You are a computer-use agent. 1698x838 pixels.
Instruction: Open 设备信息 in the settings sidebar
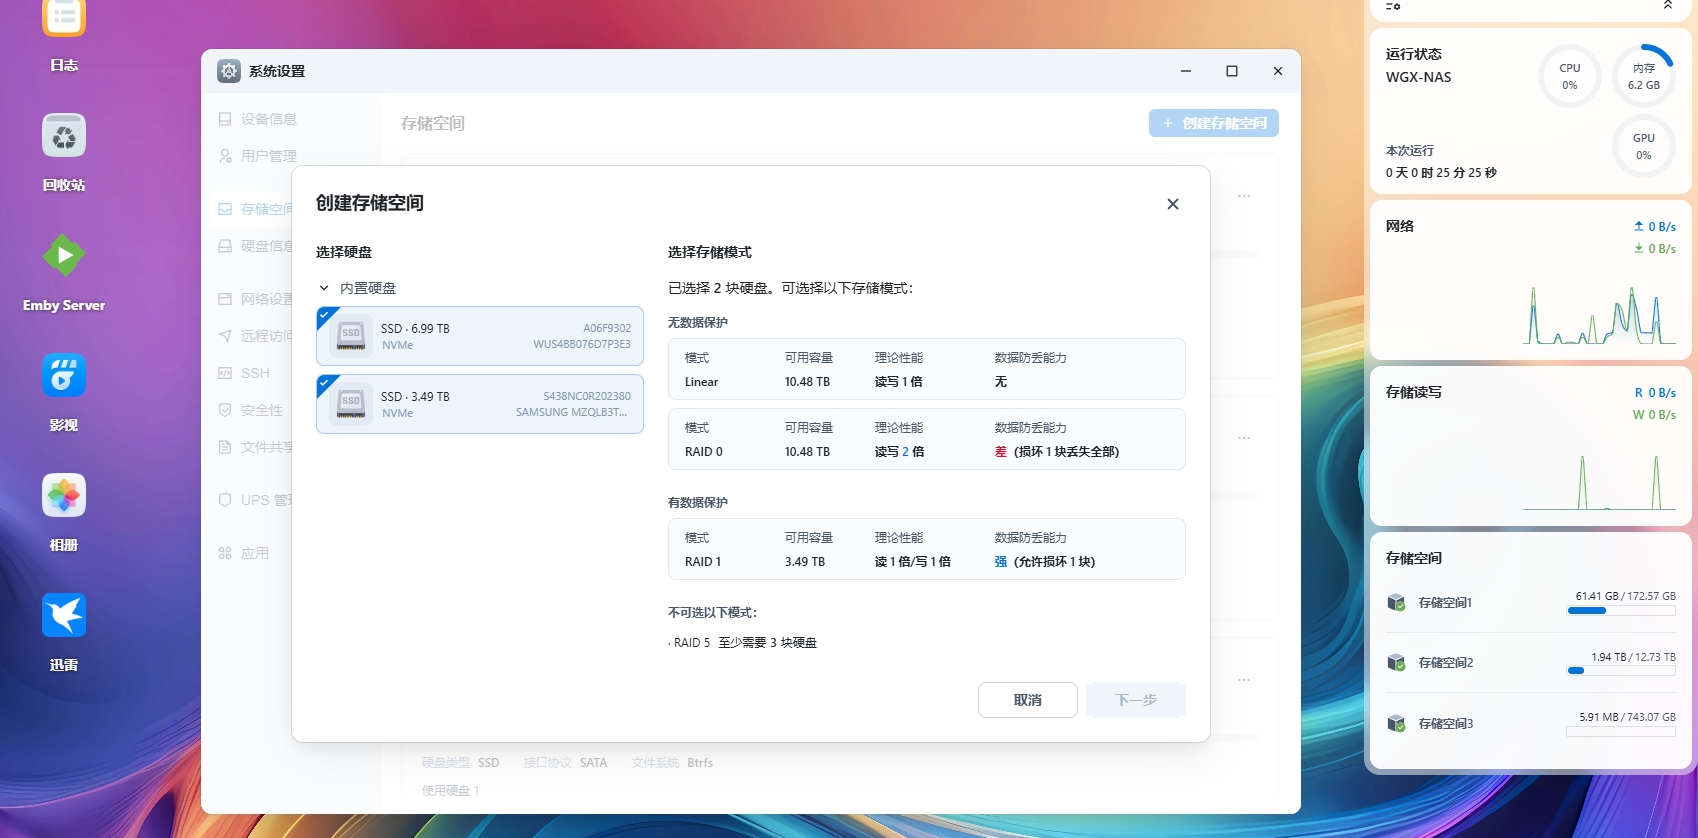pos(258,119)
